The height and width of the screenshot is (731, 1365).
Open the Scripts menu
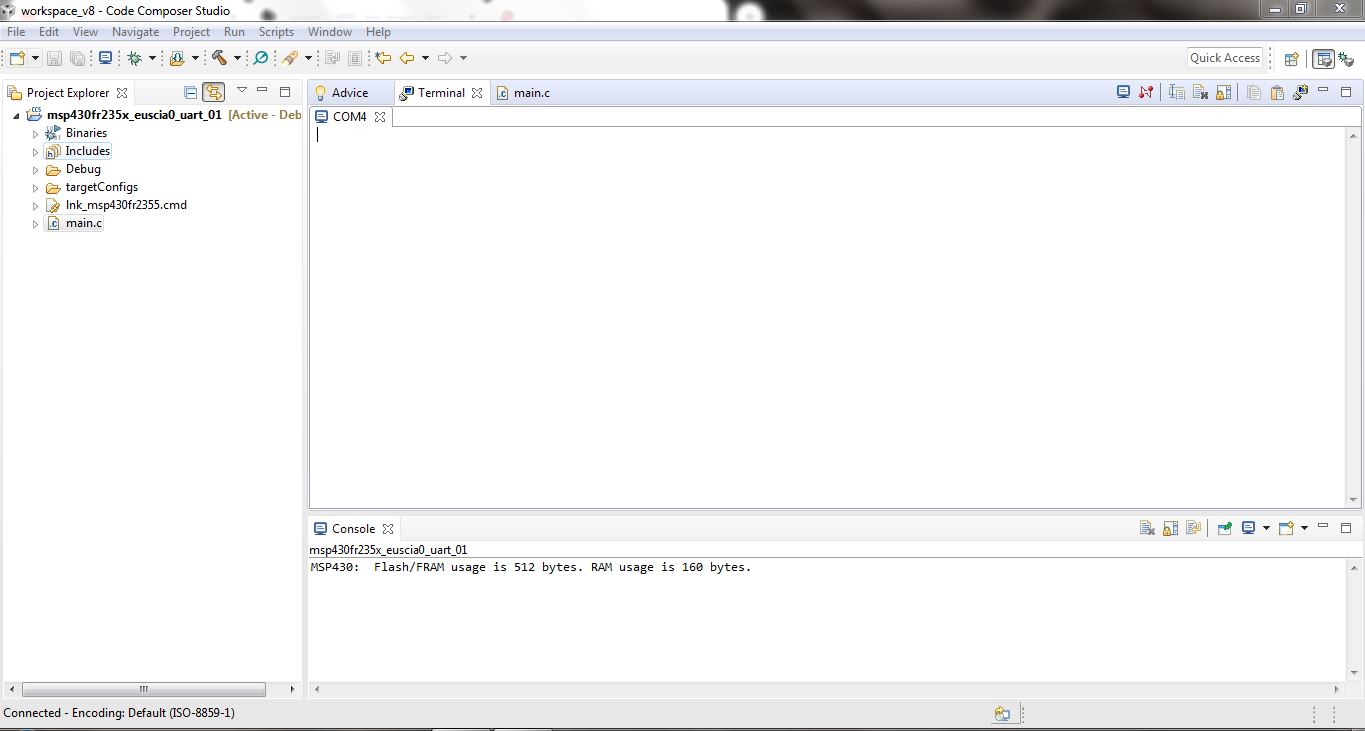[276, 32]
